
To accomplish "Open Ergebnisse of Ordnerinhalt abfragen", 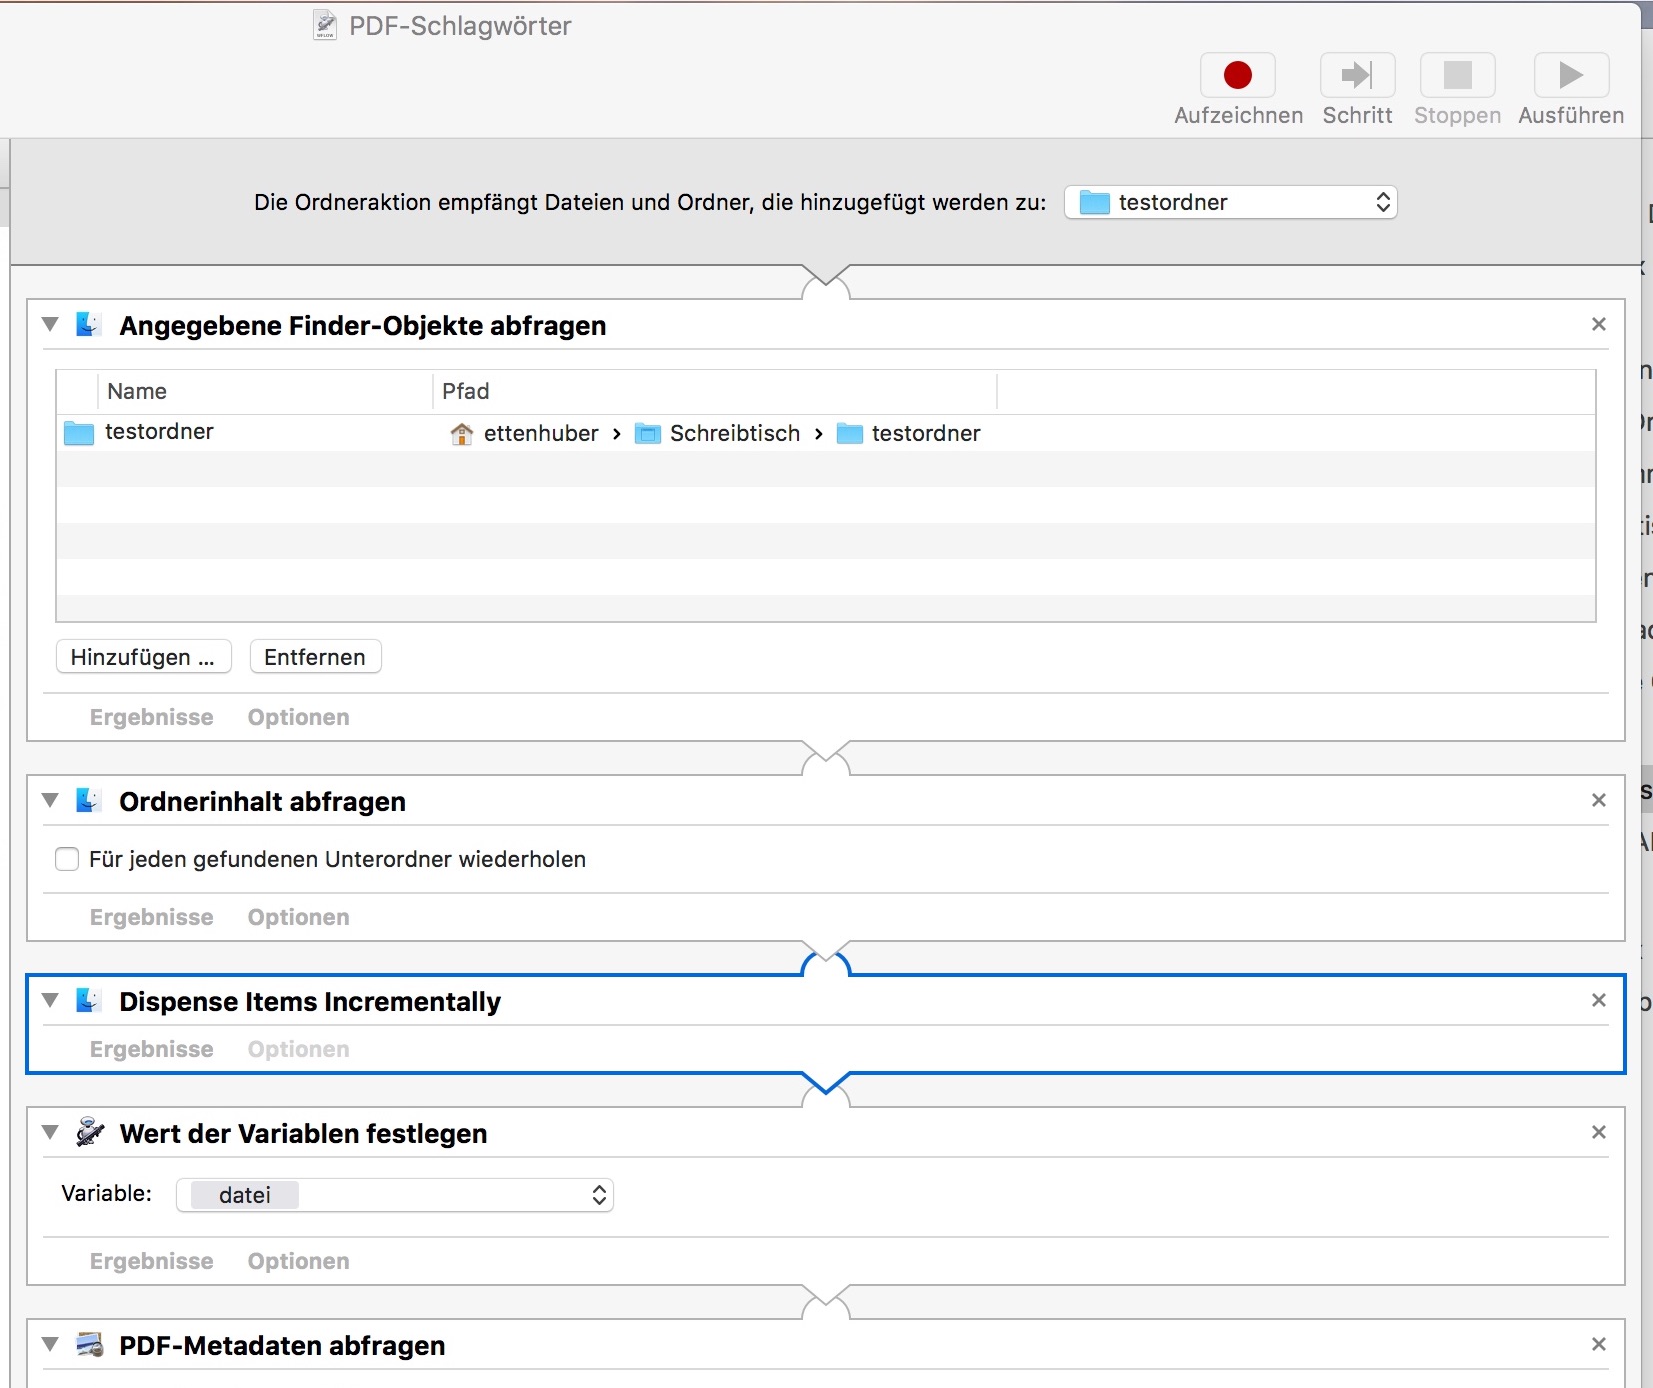I will (x=150, y=916).
